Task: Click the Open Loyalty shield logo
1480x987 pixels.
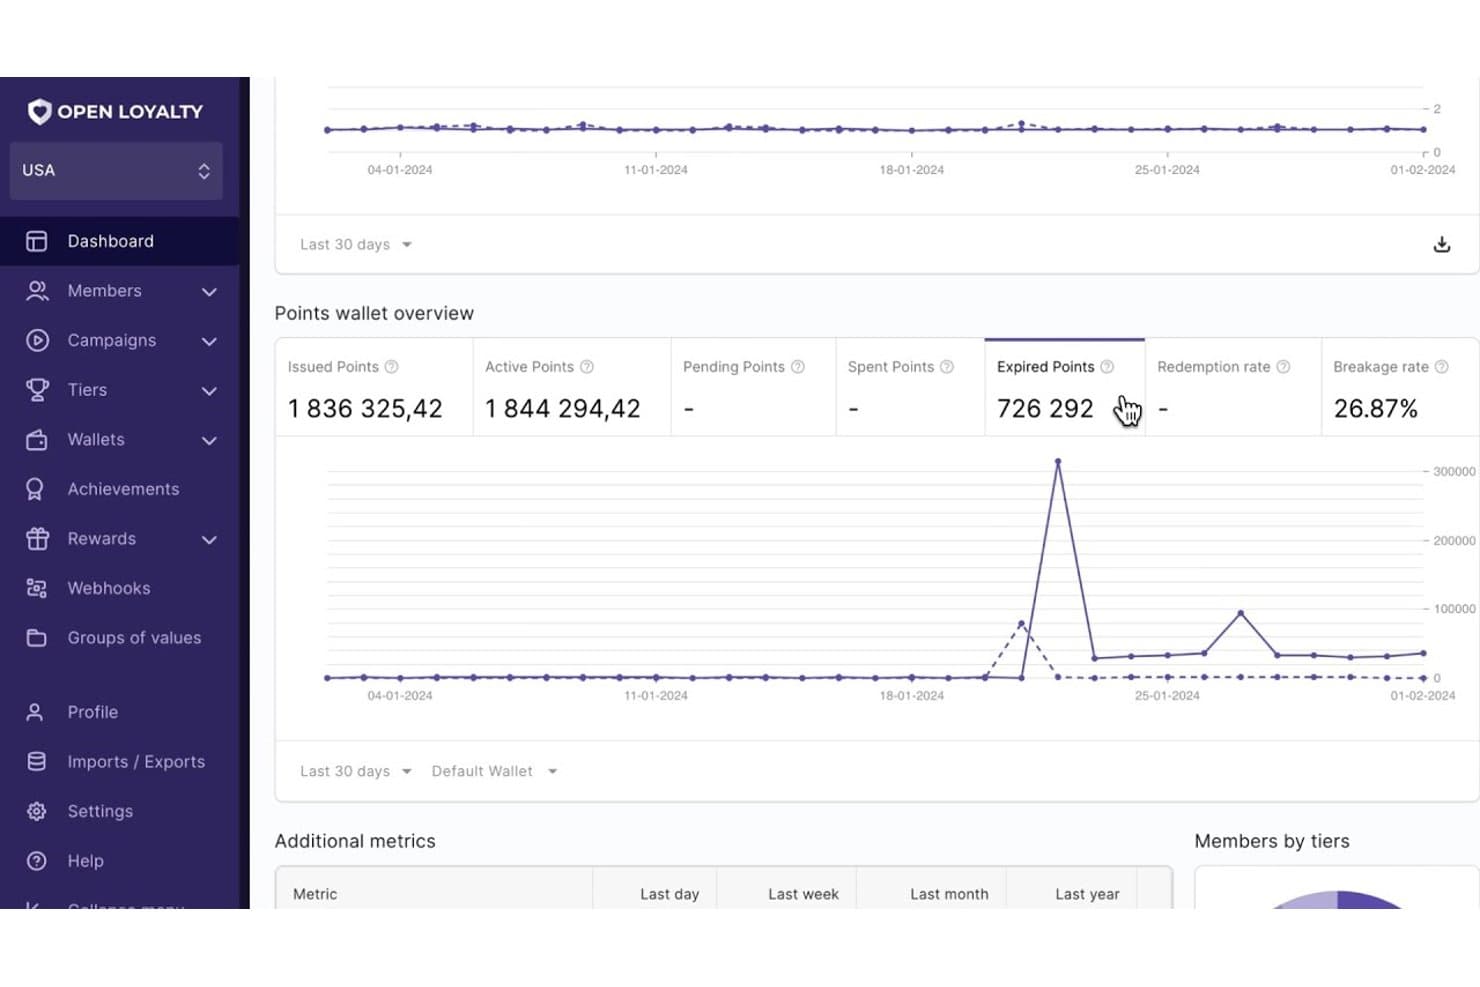Action: click(x=39, y=111)
